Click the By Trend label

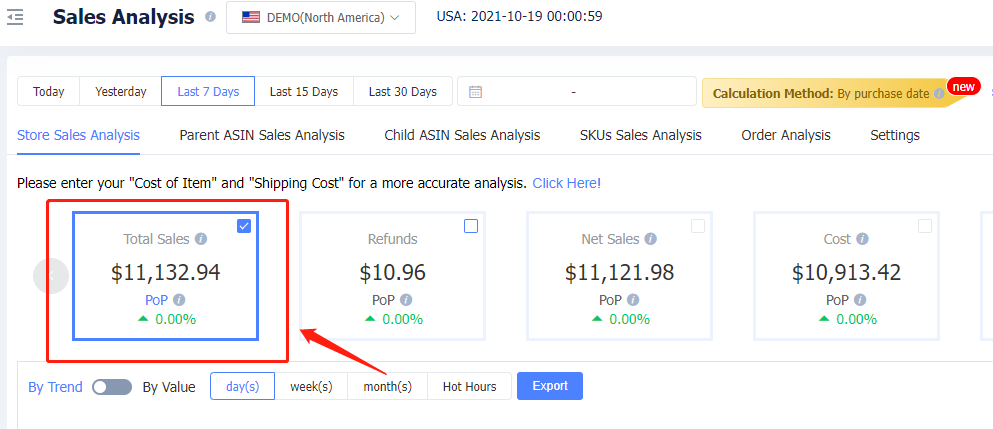pos(55,387)
